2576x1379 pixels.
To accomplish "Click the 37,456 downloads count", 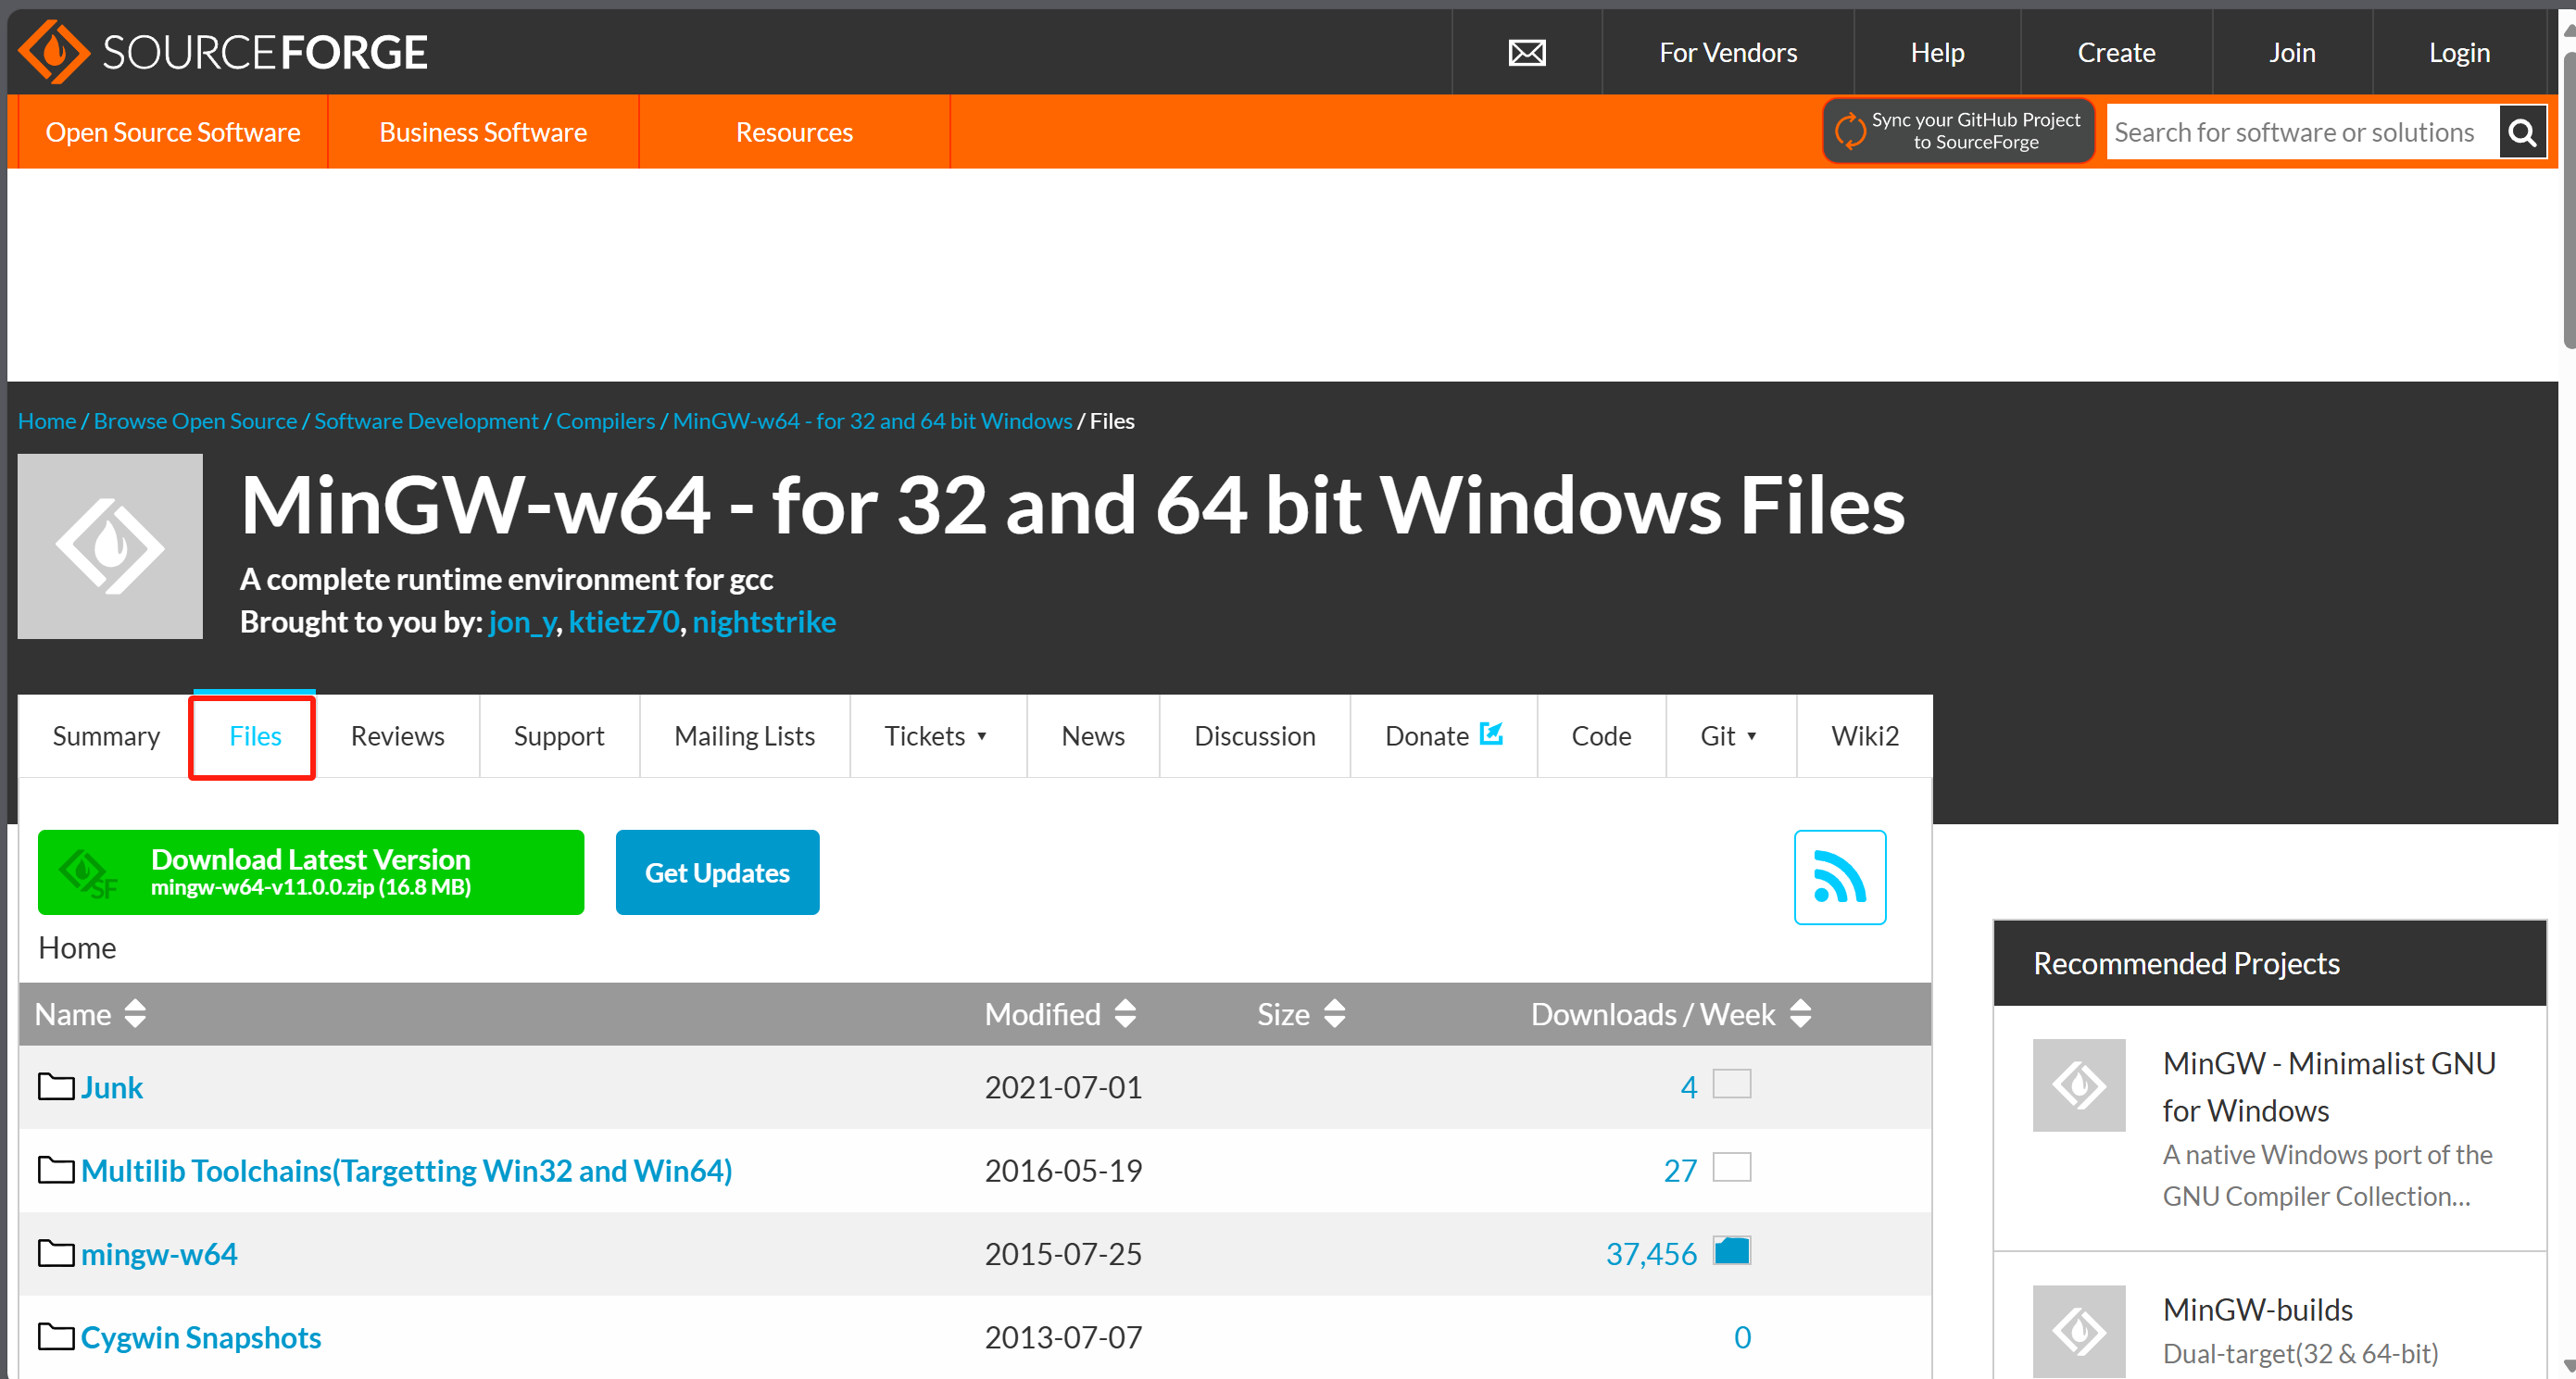I will pos(1651,1253).
